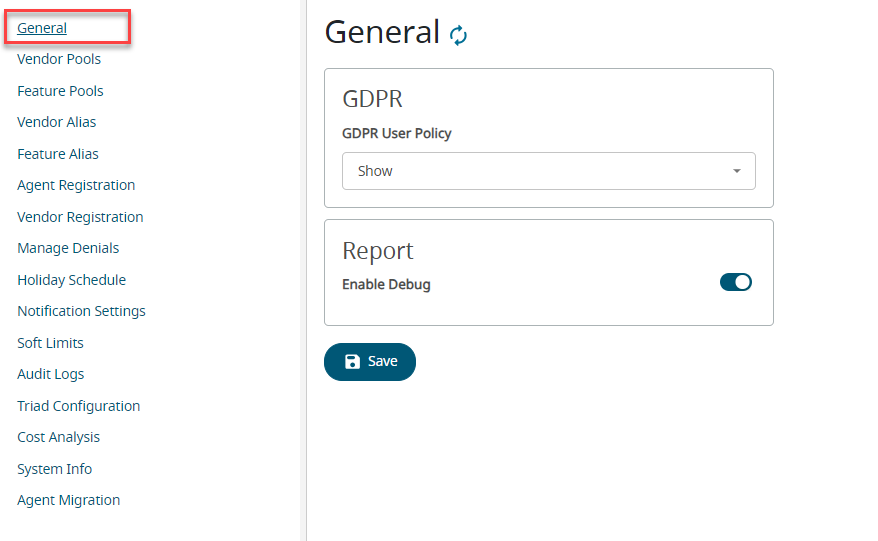Open Manage Denials page
Viewport: 878px width, 541px height.
[68, 248]
